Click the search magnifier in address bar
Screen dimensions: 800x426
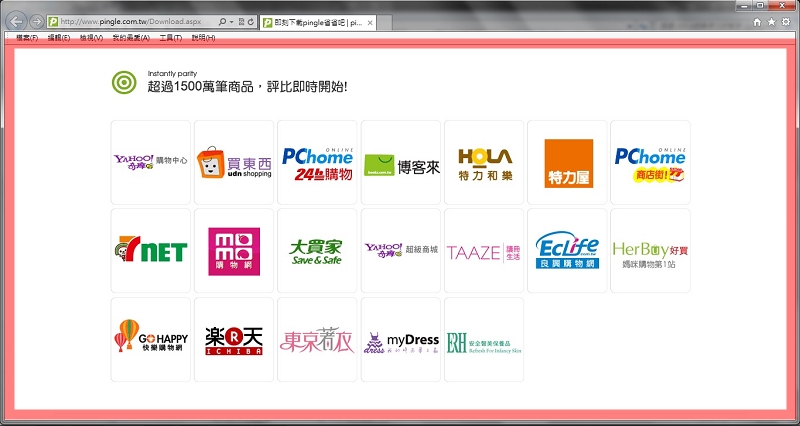(222, 22)
